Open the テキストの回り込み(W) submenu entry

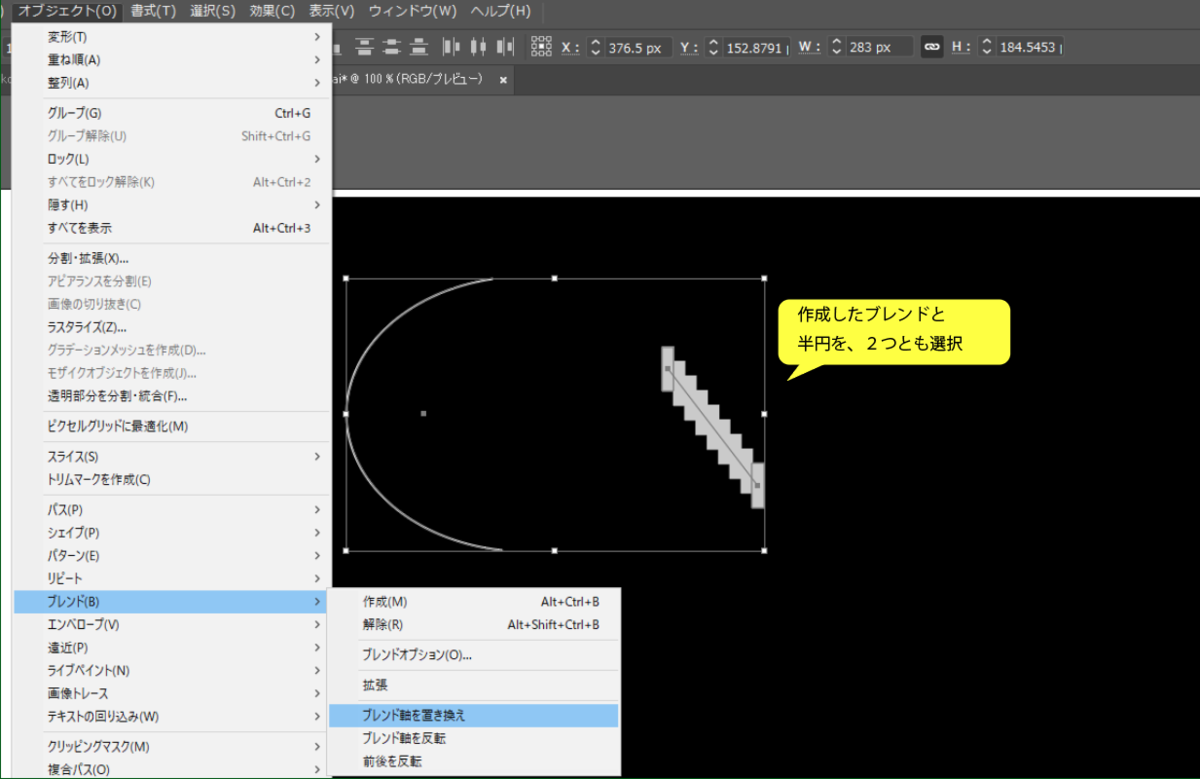tap(171, 717)
